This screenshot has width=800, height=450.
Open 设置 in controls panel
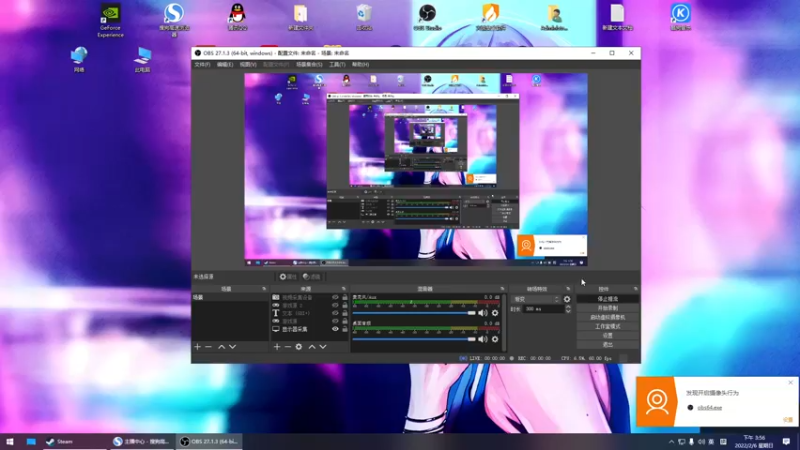(608, 336)
